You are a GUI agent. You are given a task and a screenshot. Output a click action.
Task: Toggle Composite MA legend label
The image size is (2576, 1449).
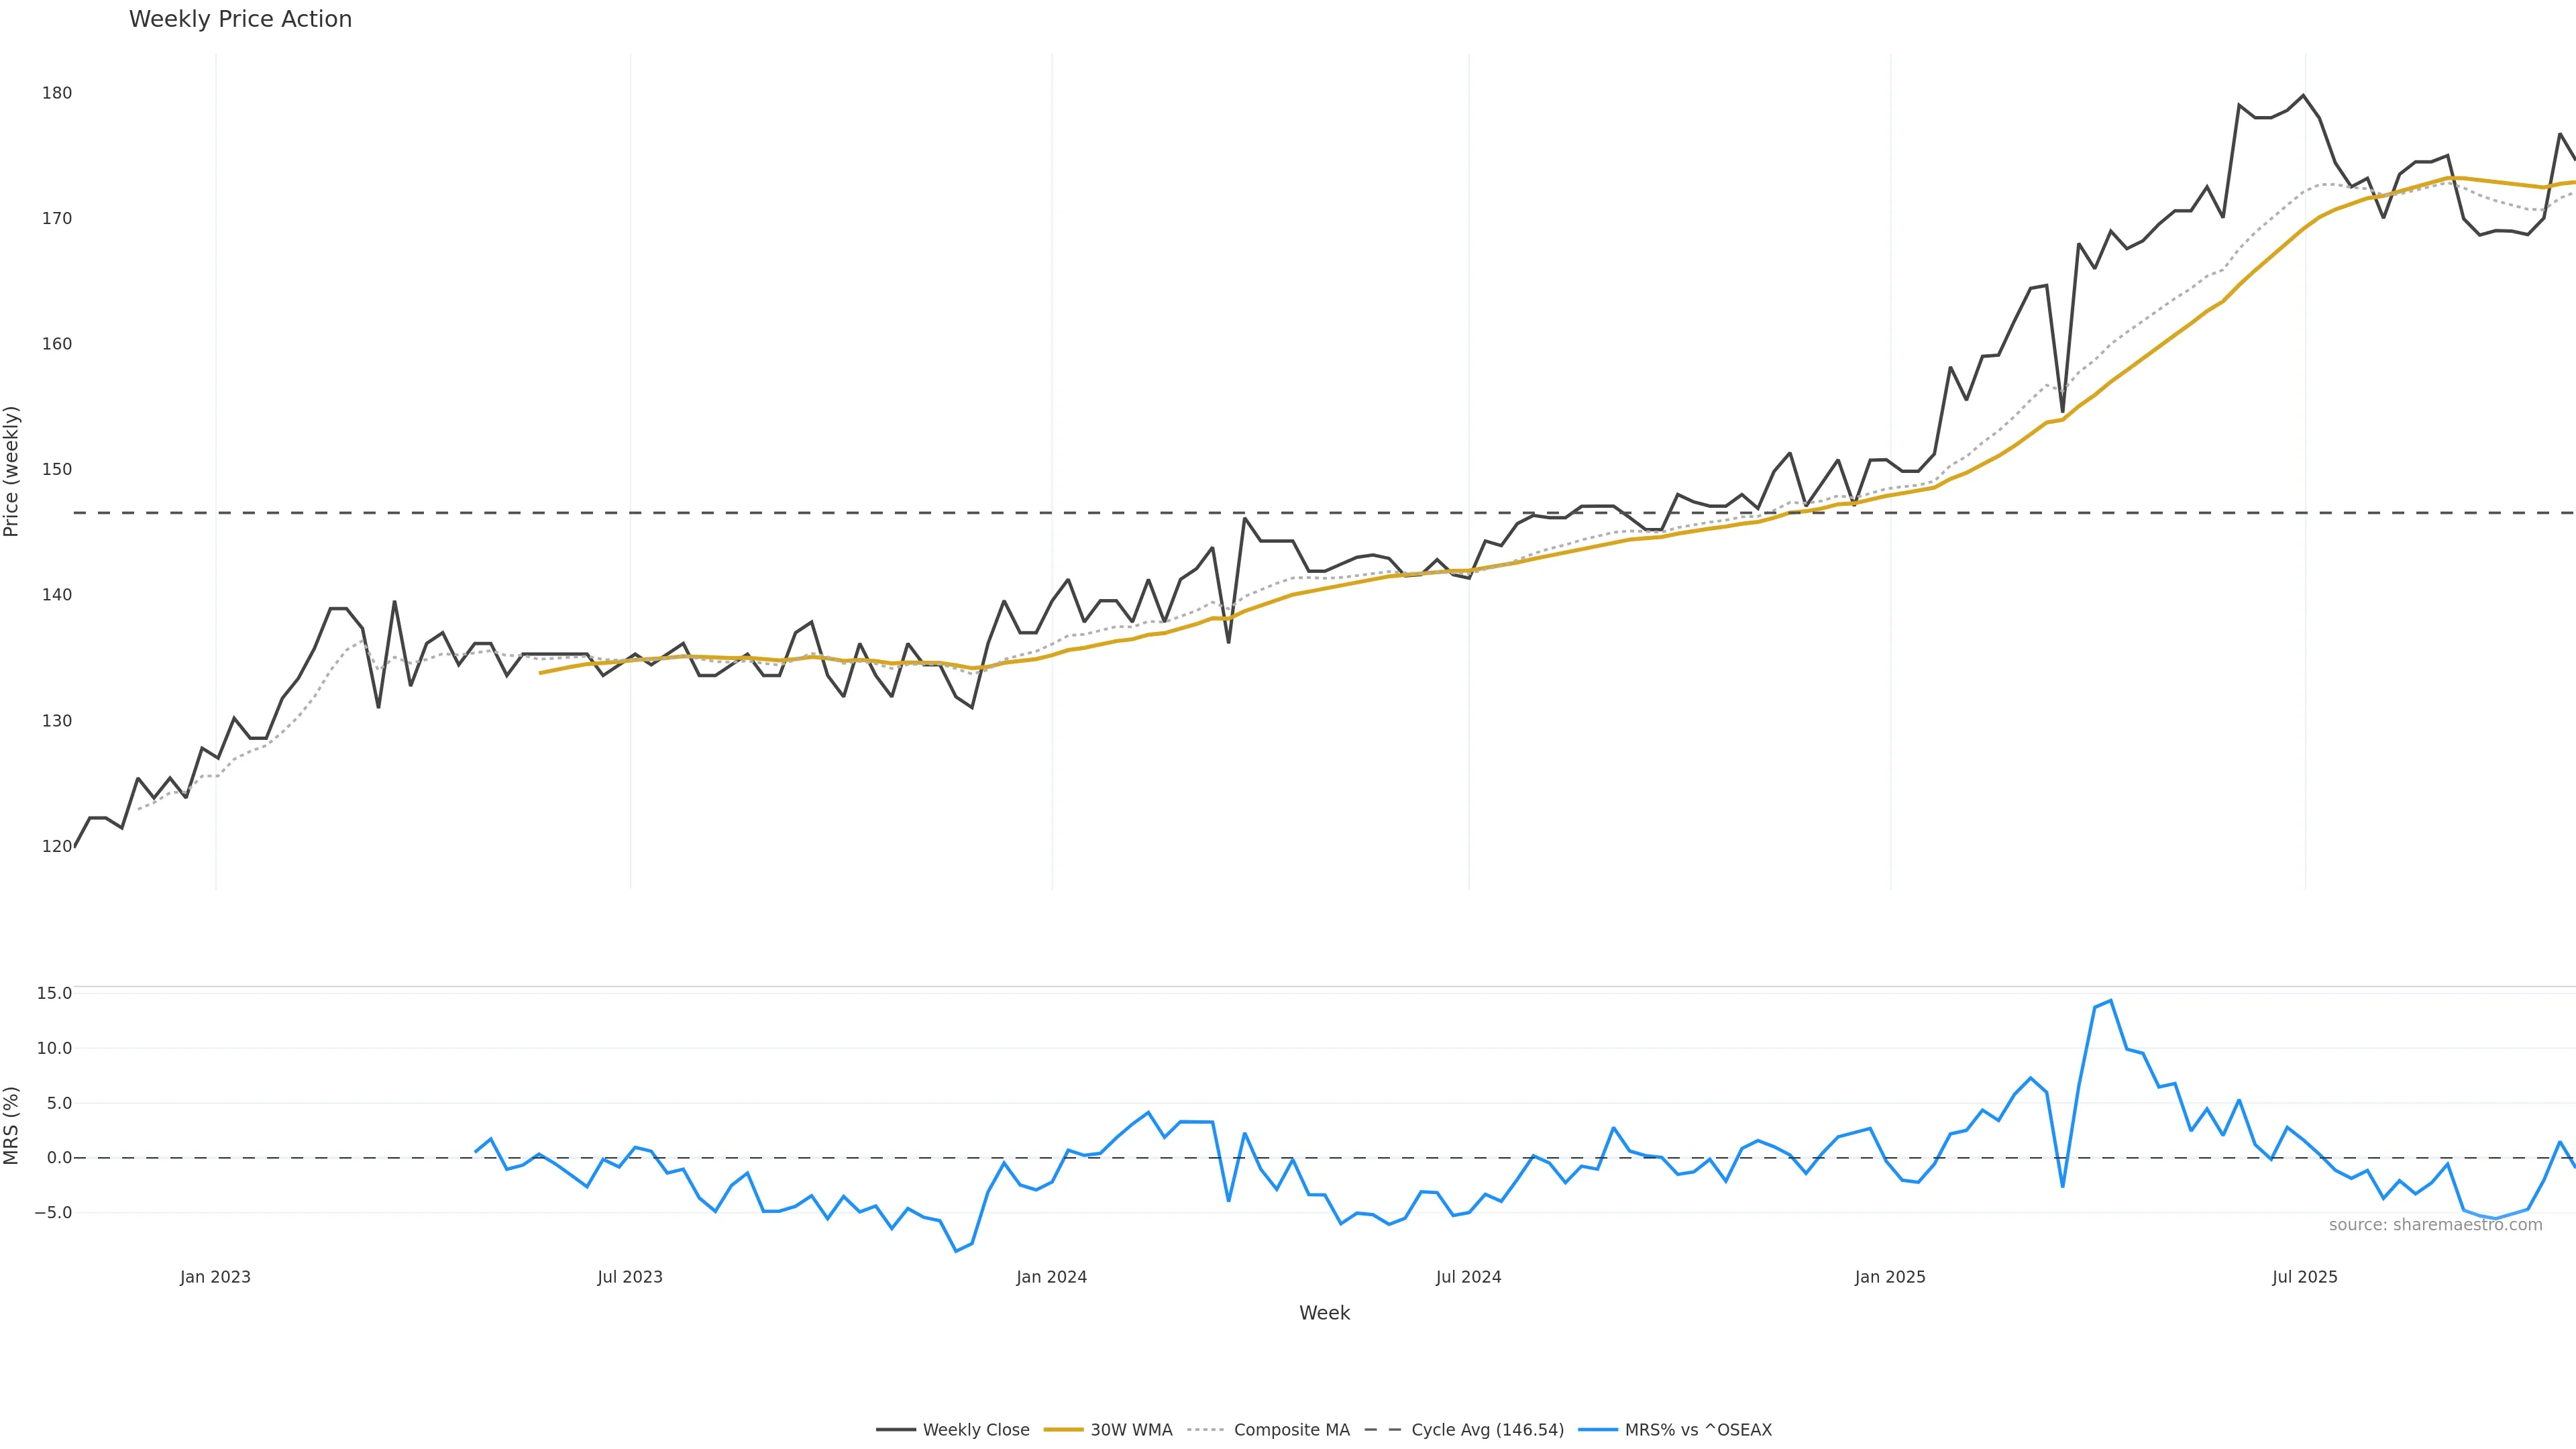[1291, 1430]
